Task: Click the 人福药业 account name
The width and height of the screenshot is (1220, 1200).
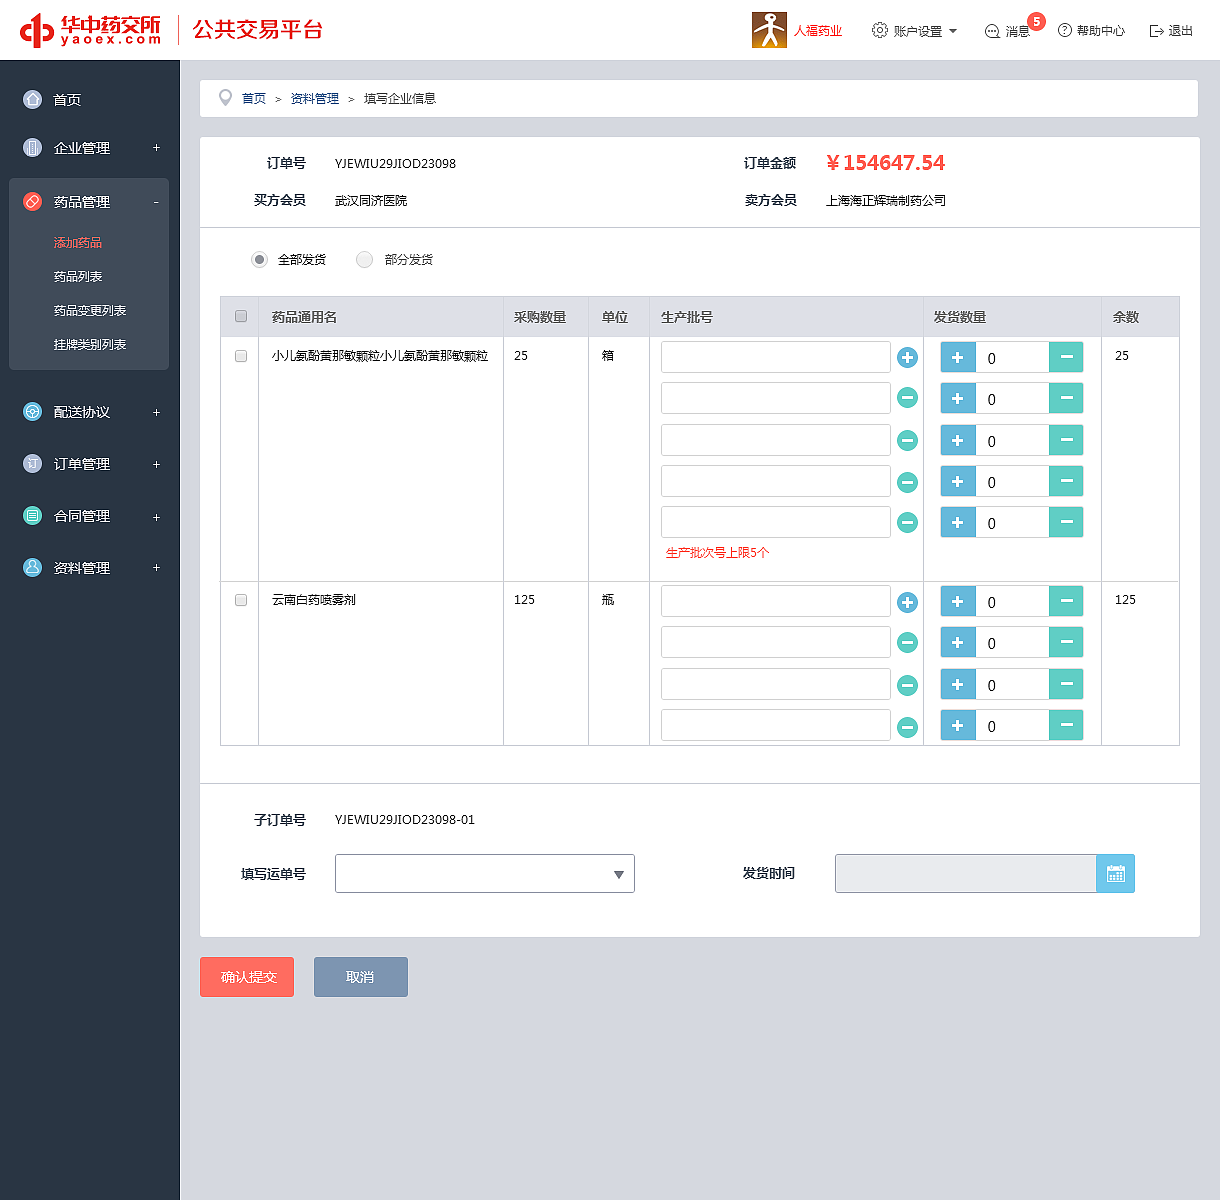Action: (x=818, y=31)
